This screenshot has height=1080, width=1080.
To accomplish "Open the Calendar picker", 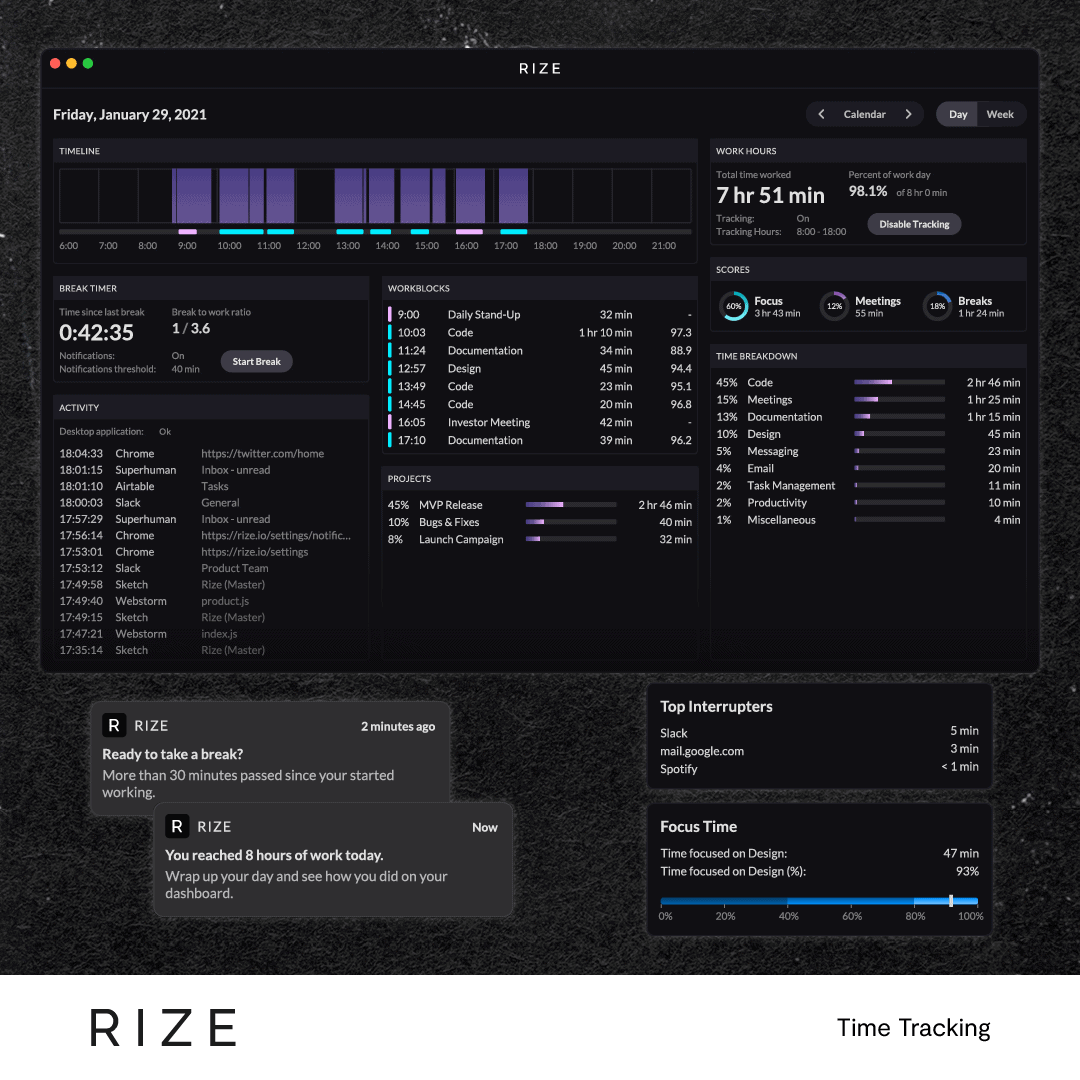I will tap(864, 114).
